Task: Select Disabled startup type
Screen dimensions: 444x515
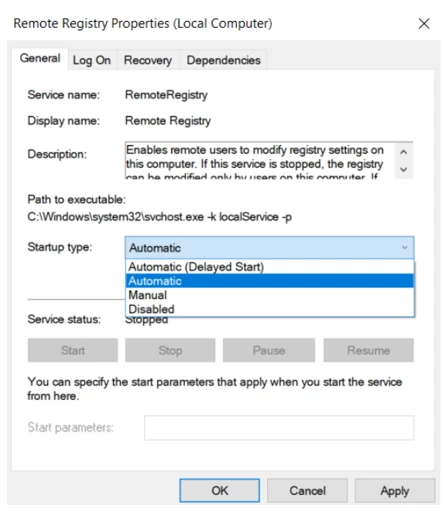Action: pyautogui.click(x=270, y=309)
